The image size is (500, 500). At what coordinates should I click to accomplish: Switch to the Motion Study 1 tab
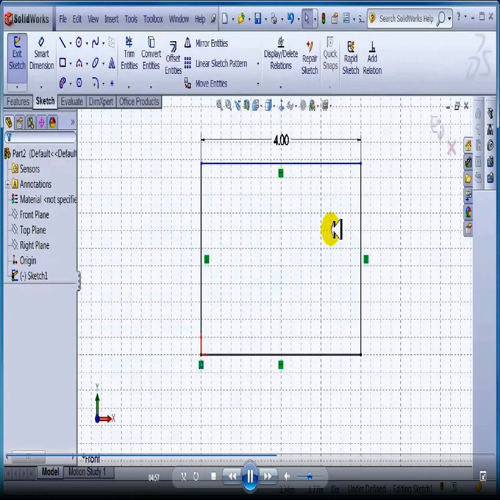(87, 472)
